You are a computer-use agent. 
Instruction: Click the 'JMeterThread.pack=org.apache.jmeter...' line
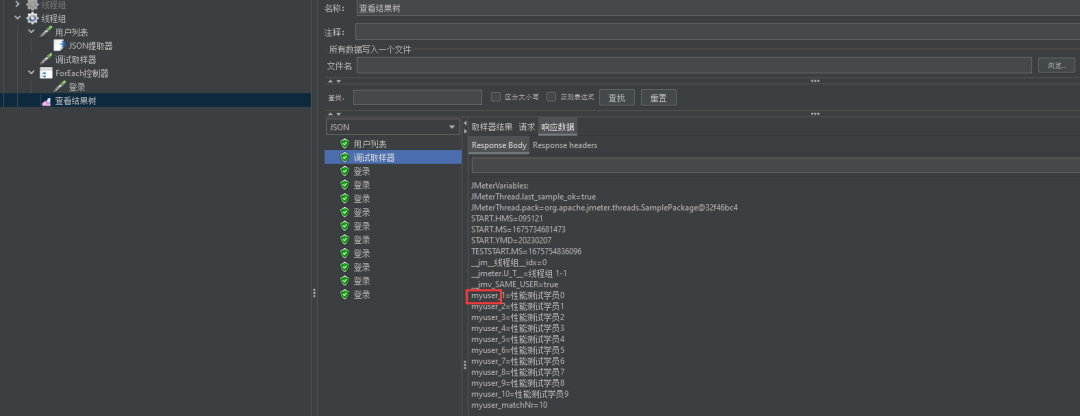[605, 207]
